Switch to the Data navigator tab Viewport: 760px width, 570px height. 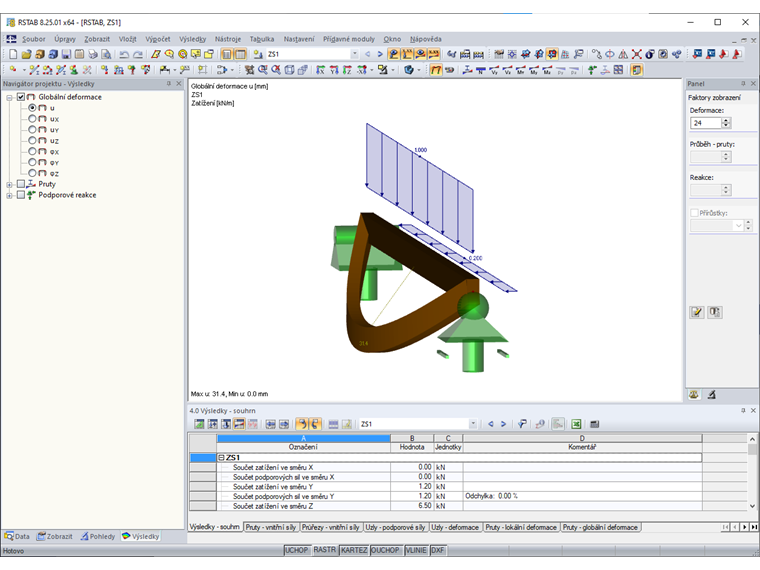17,537
